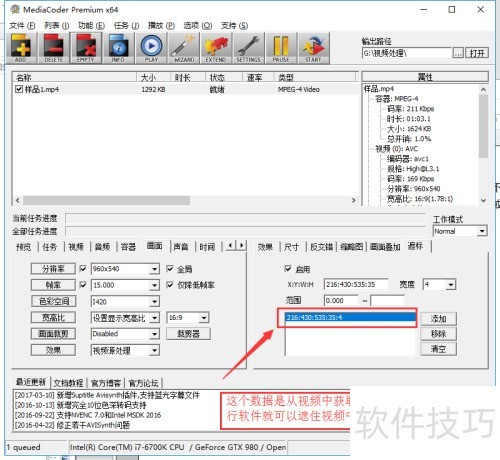Click the 打开 output path button
The width and height of the screenshot is (500, 460).
point(477,53)
